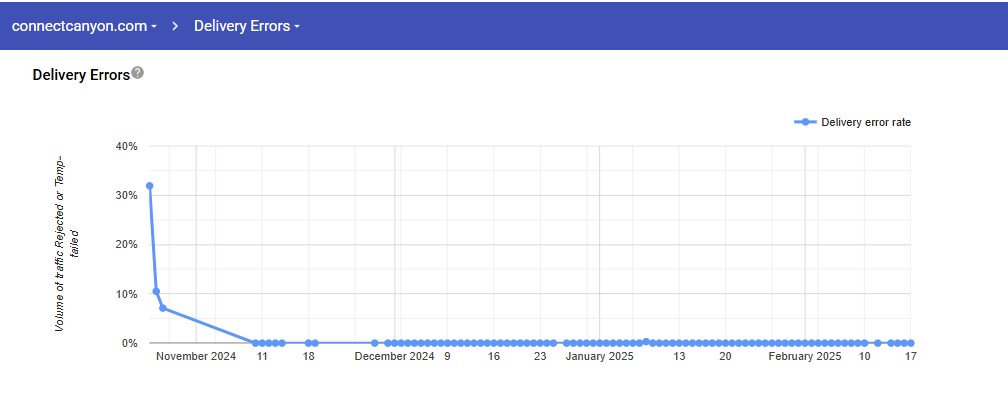This screenshot has height=406, width=1008.
Task: Select the slightly raised data point in early January
Action: (646, 341)
